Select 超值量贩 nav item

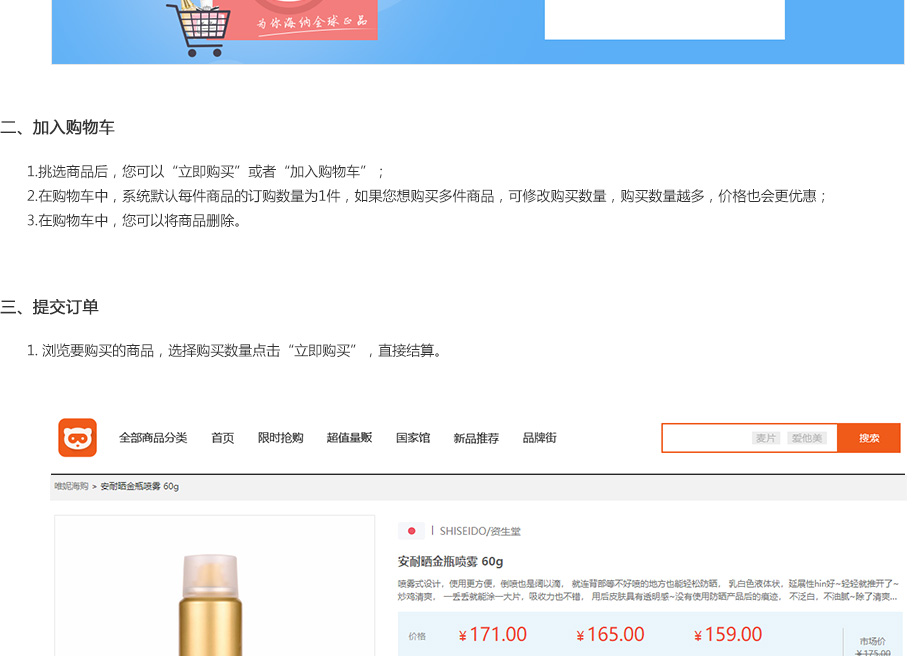[x=350, y=438]
